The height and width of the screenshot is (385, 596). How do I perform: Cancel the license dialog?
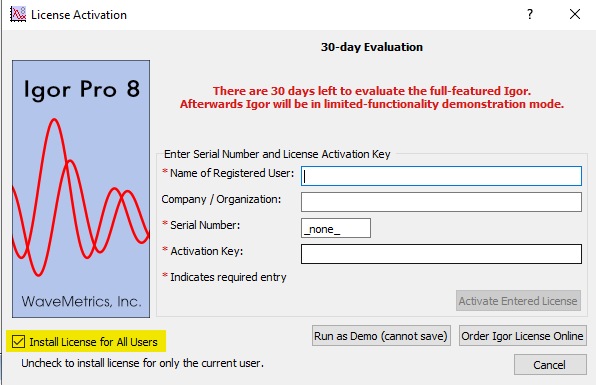click(x=550, y=365)
